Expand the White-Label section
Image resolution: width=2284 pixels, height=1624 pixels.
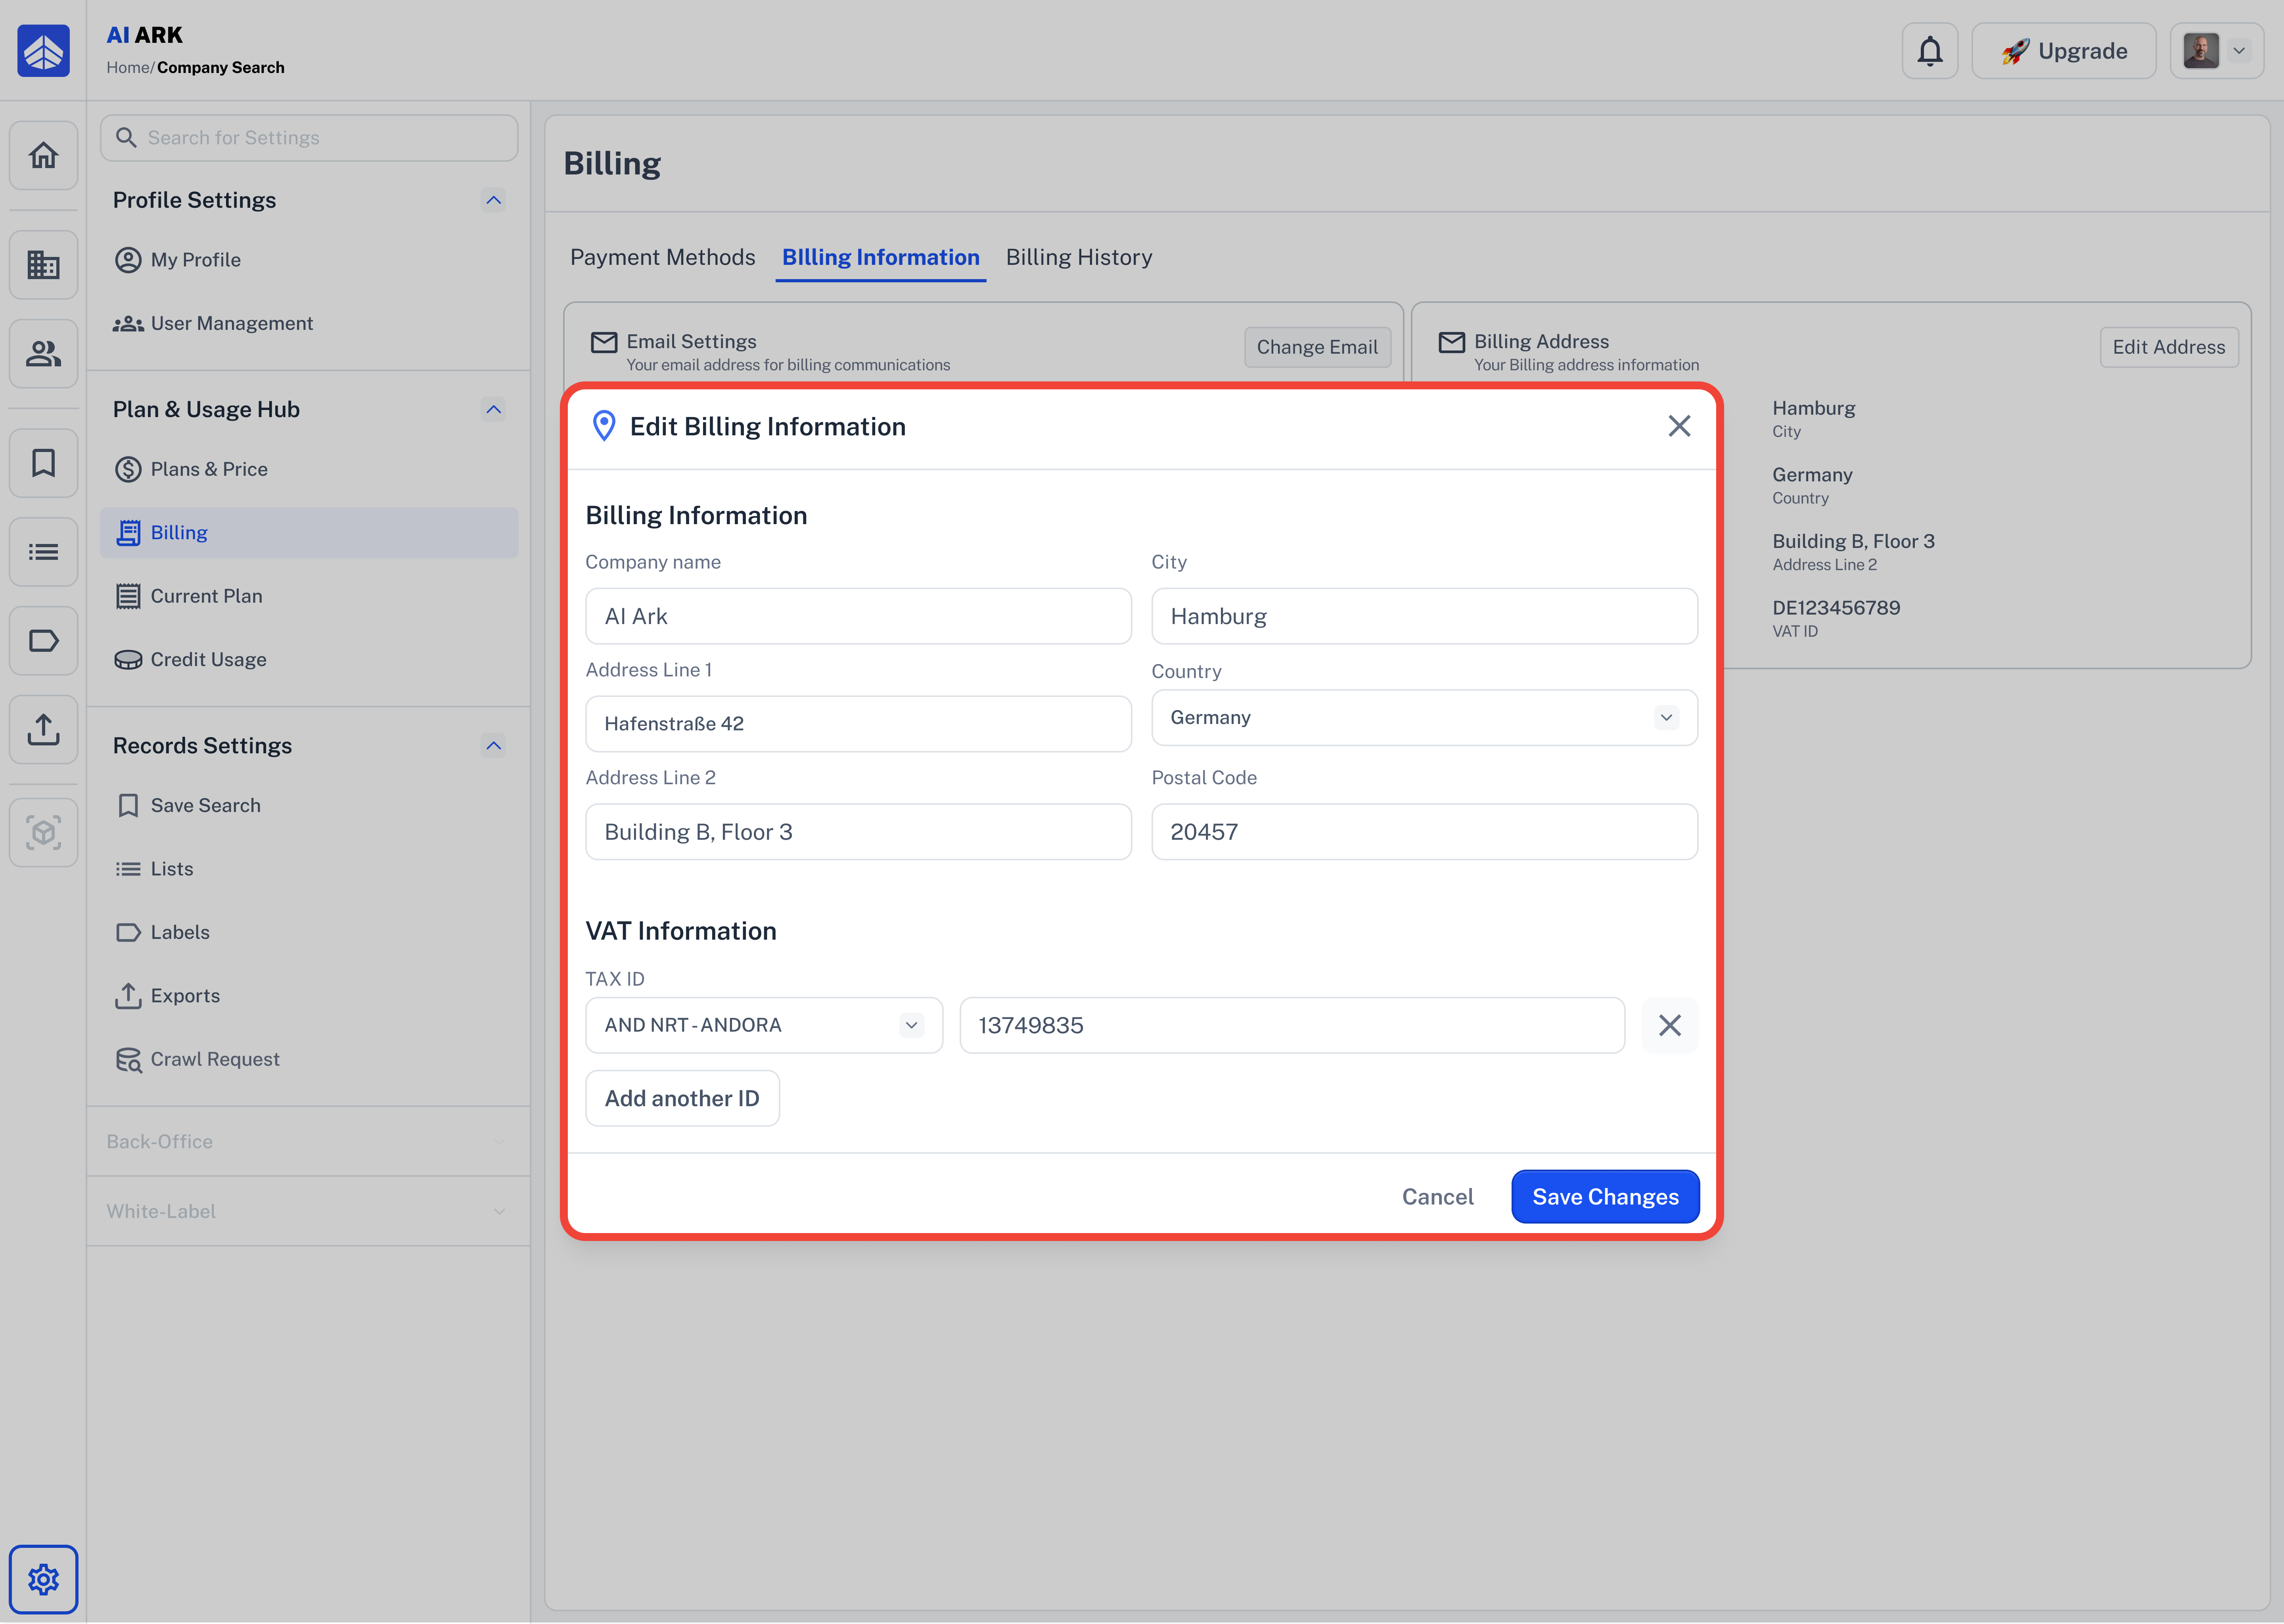point(309,1211)
